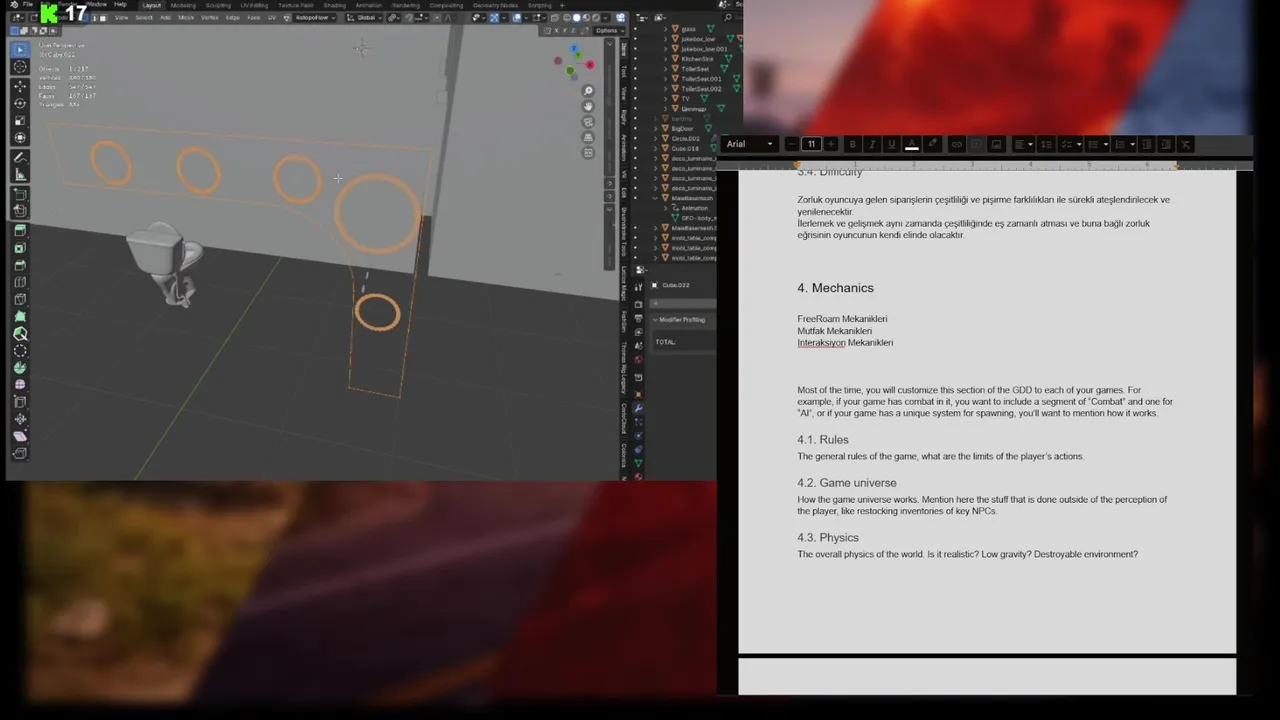The height and width of the screenshot is (720, 1280).
Task: Open the UV Editing workspace tab
Action: click(x=254, y=5)
